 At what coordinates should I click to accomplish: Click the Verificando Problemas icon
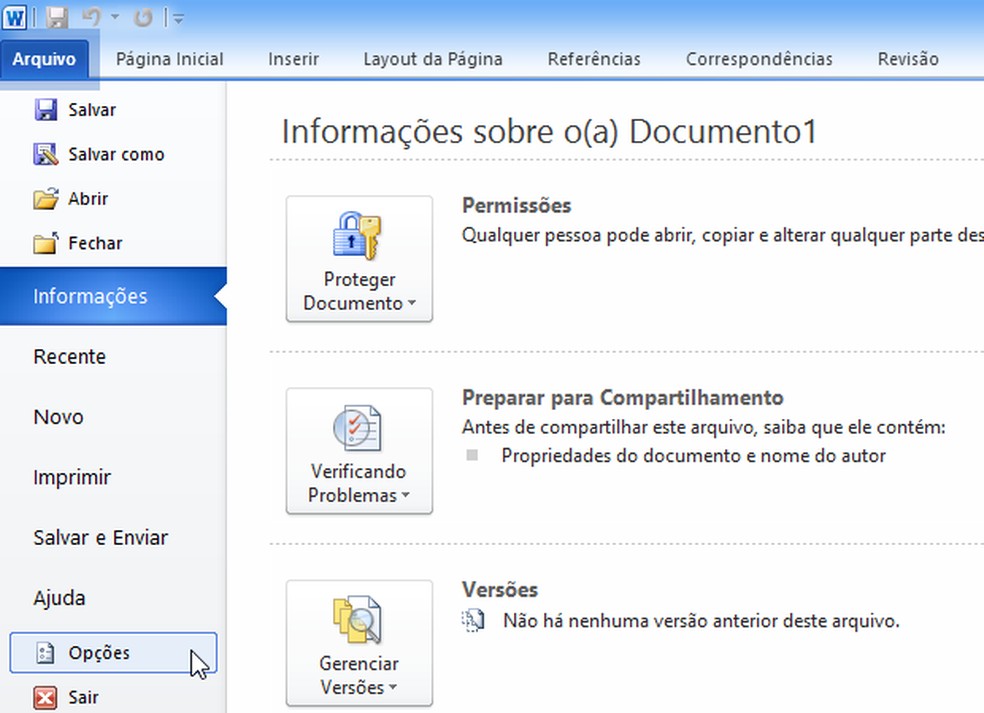pos(358,428)
